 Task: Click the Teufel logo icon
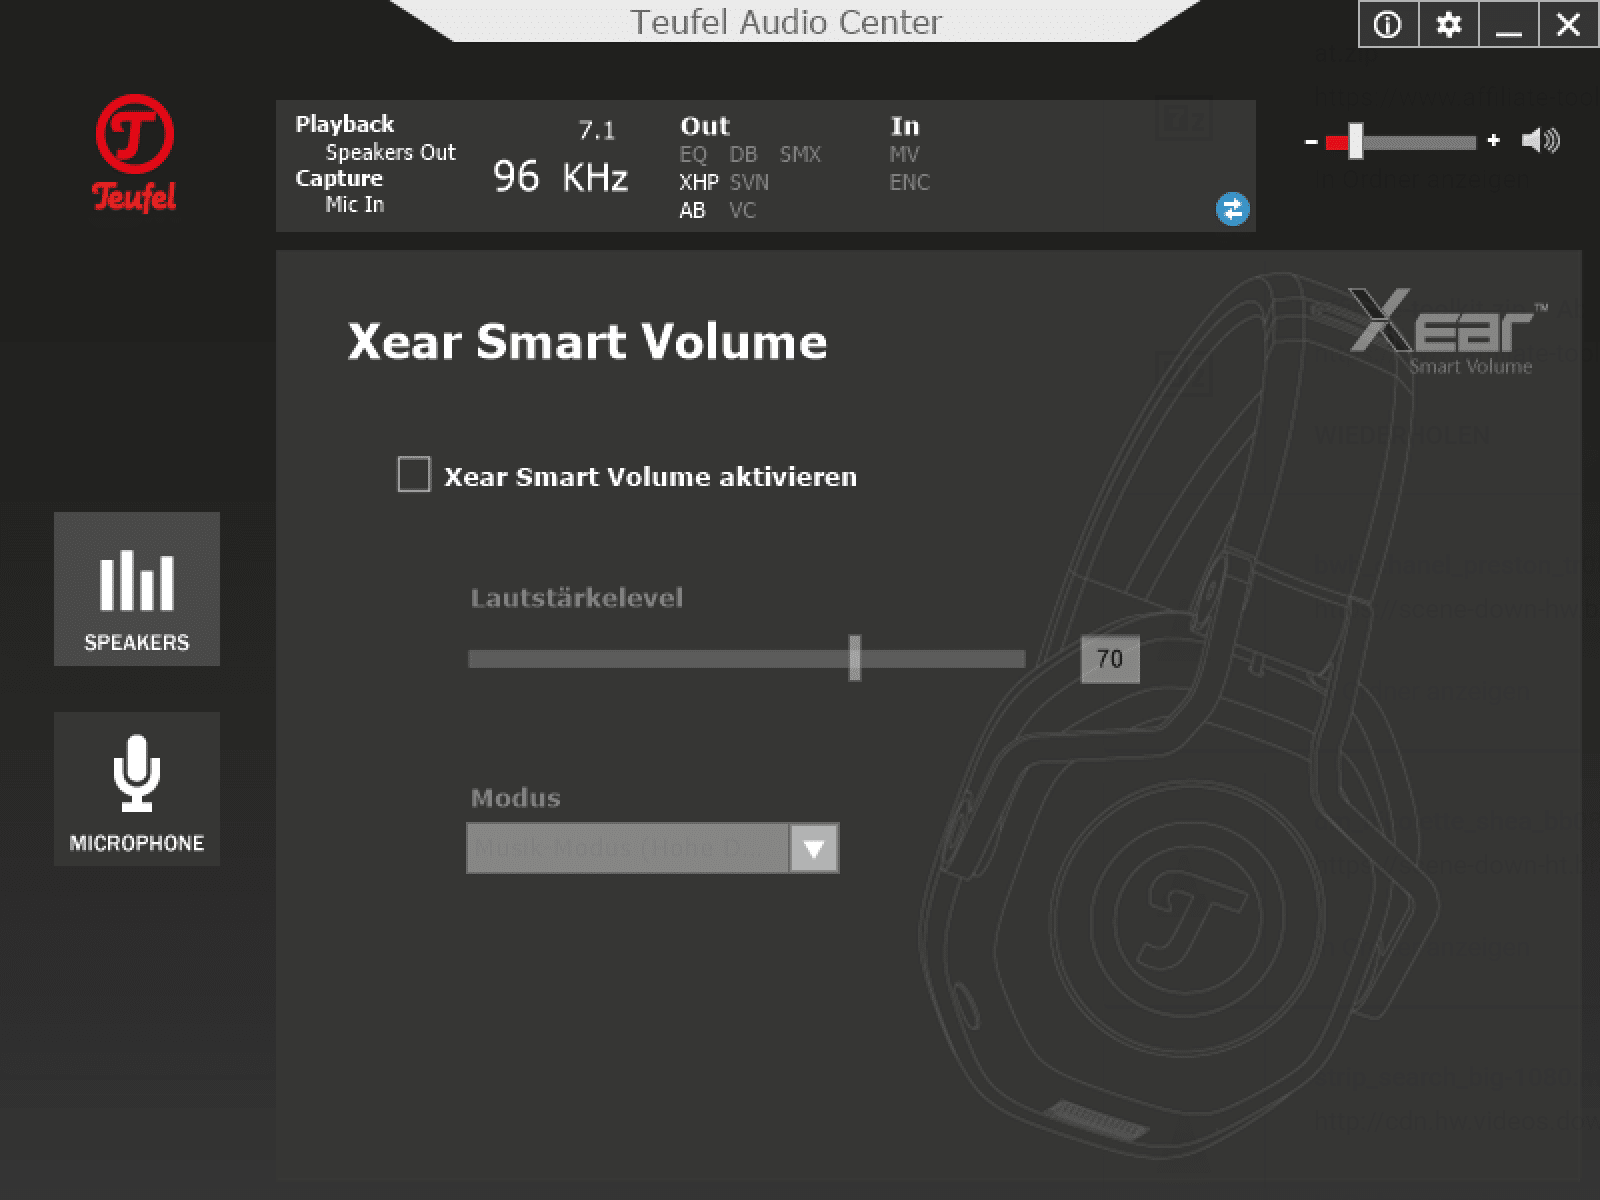pos(135,153)
